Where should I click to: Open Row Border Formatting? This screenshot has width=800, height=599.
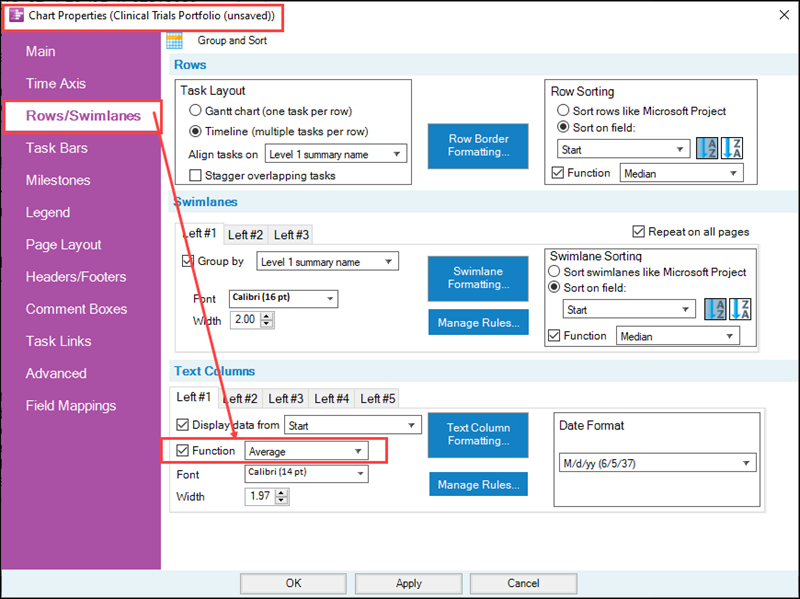click(x=477, y=146)
